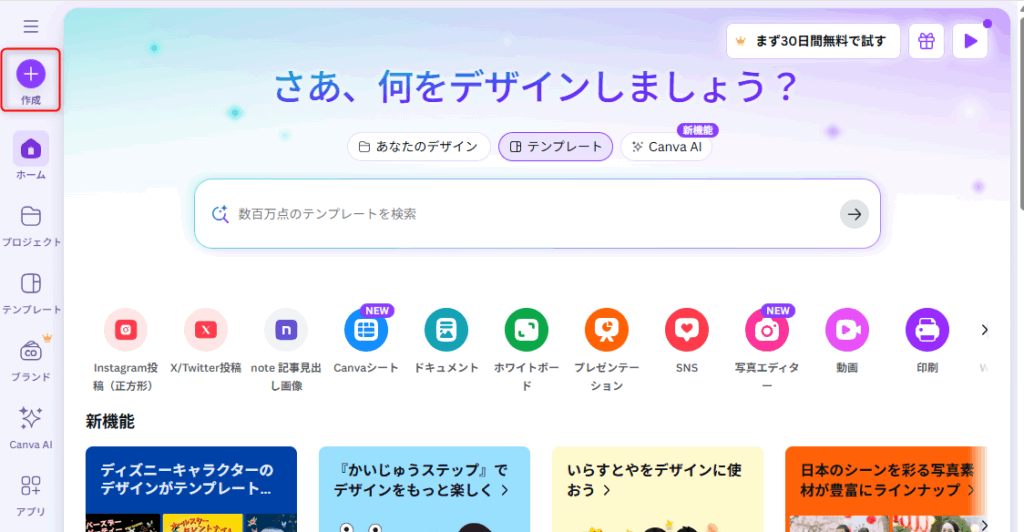
Task: Open Canva AI in the sidebar
Action: 31,428
